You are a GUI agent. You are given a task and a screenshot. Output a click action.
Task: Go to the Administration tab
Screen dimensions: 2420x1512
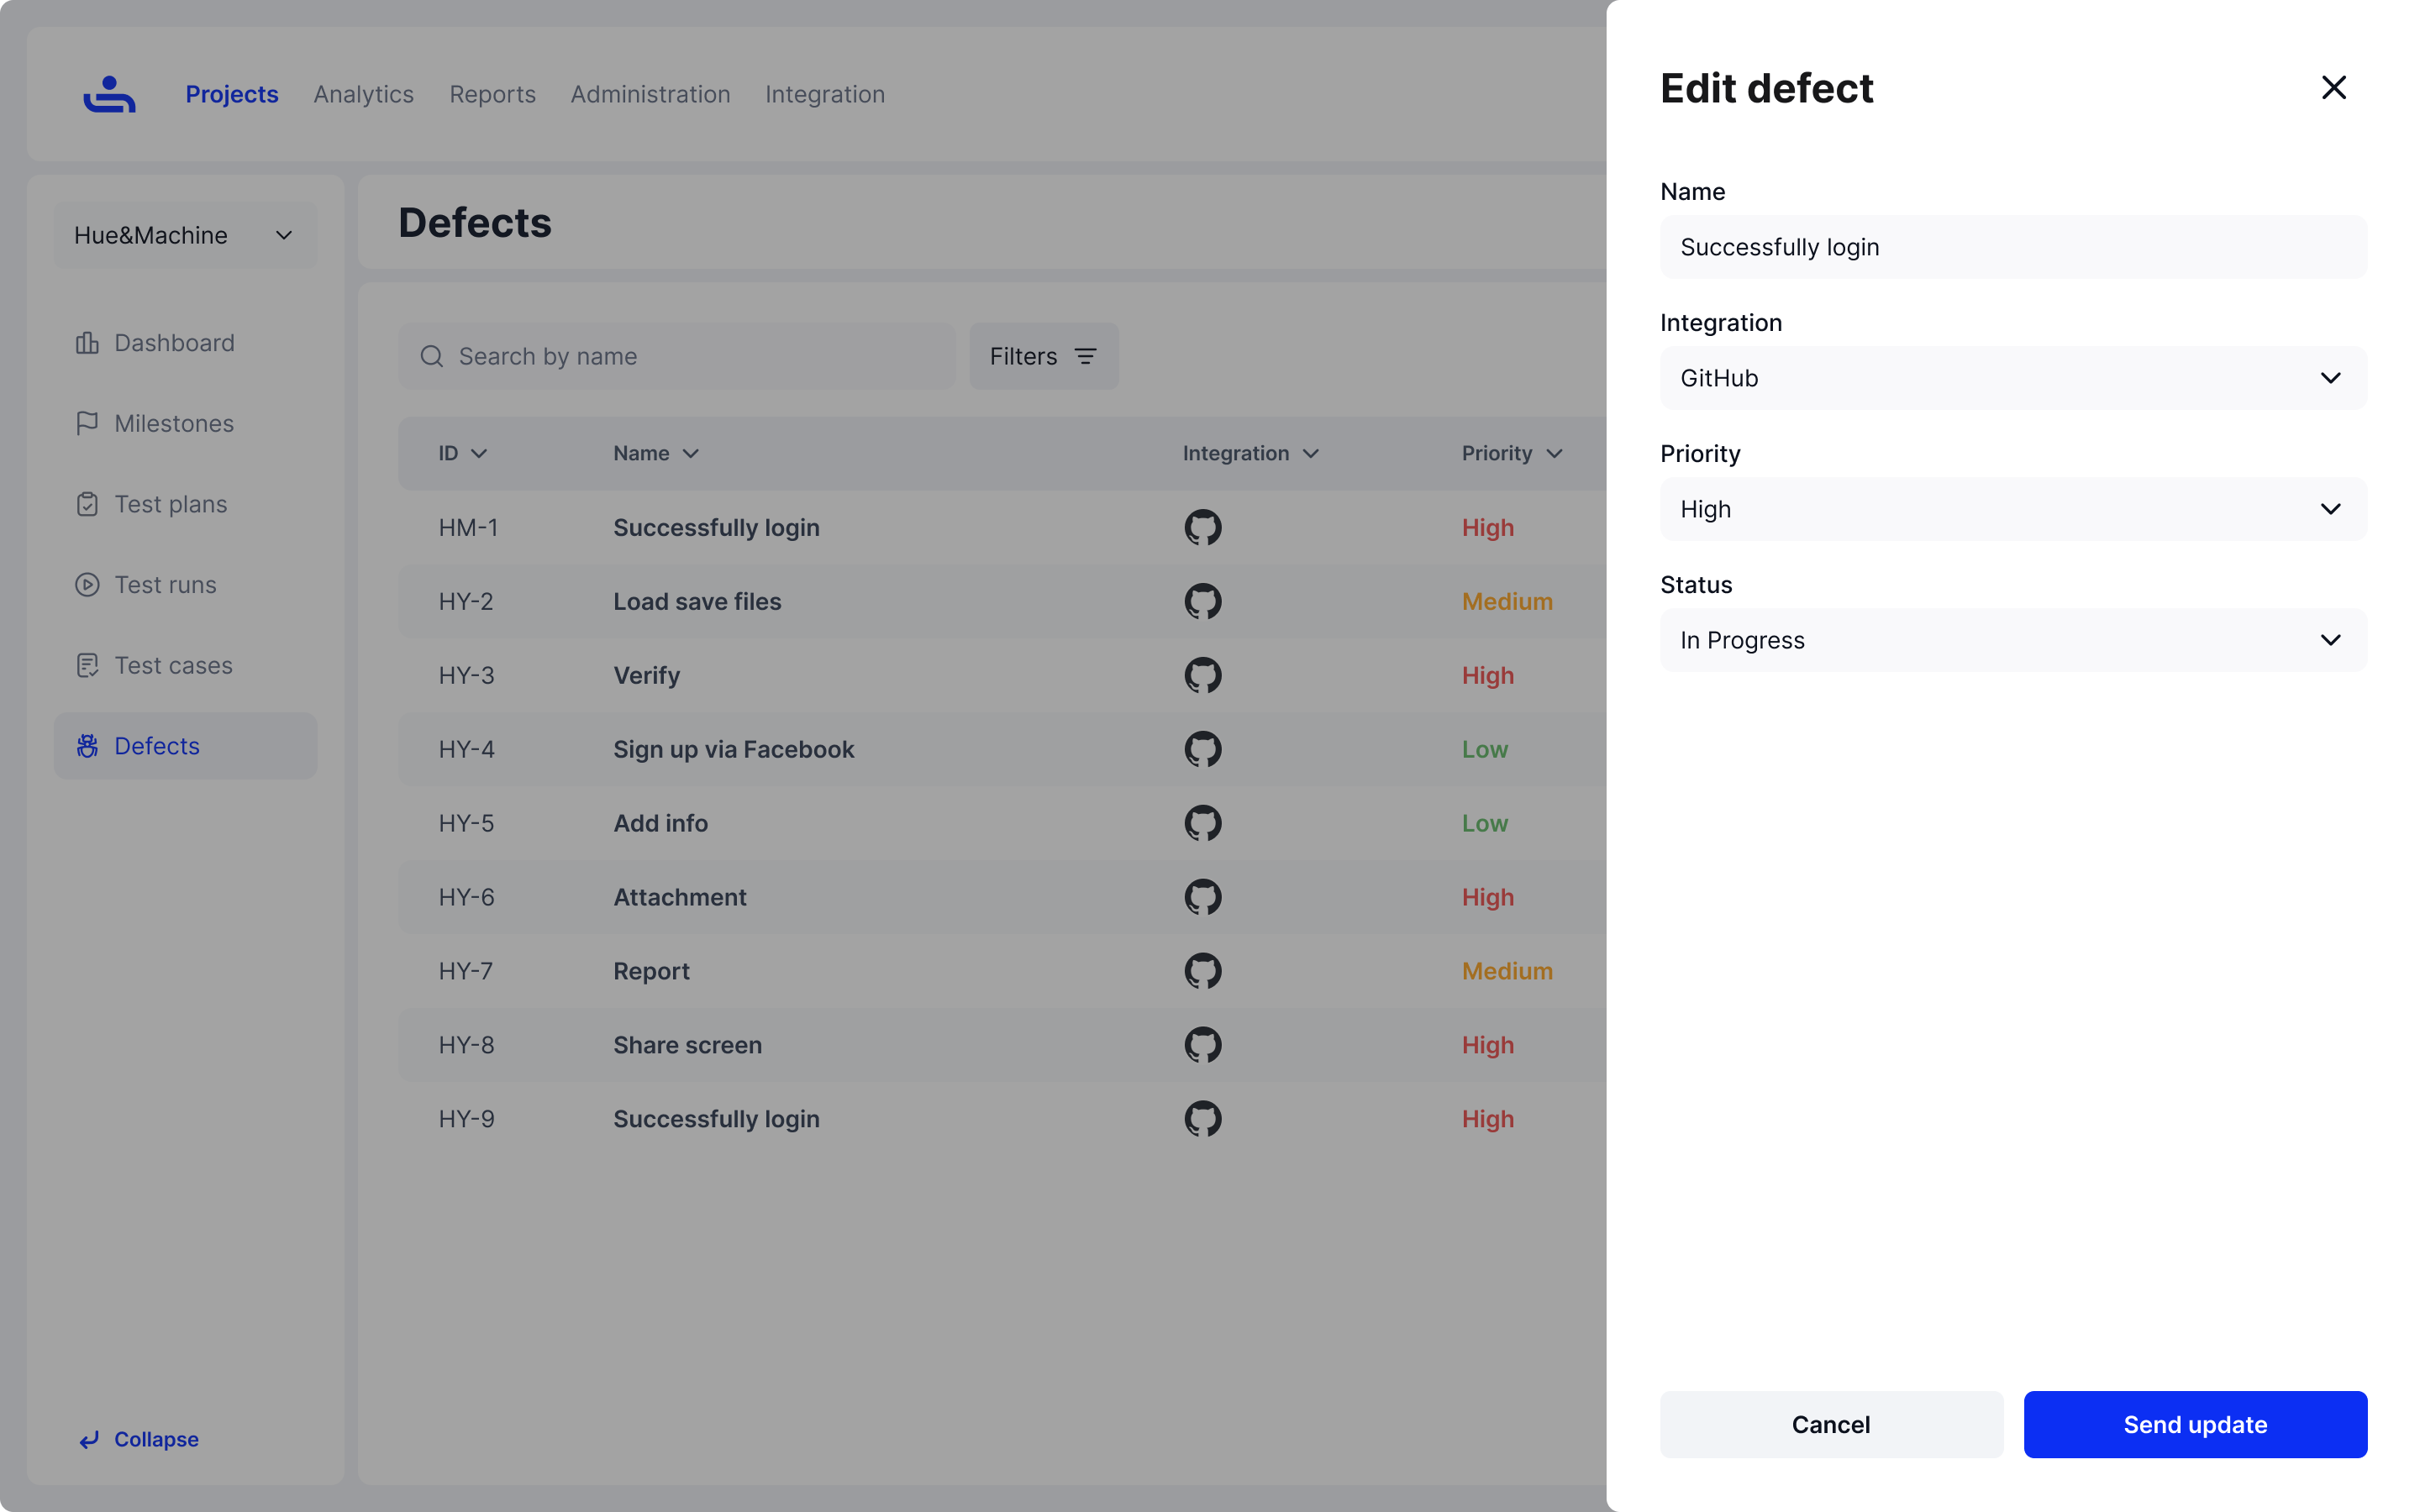tap(650, 94)
